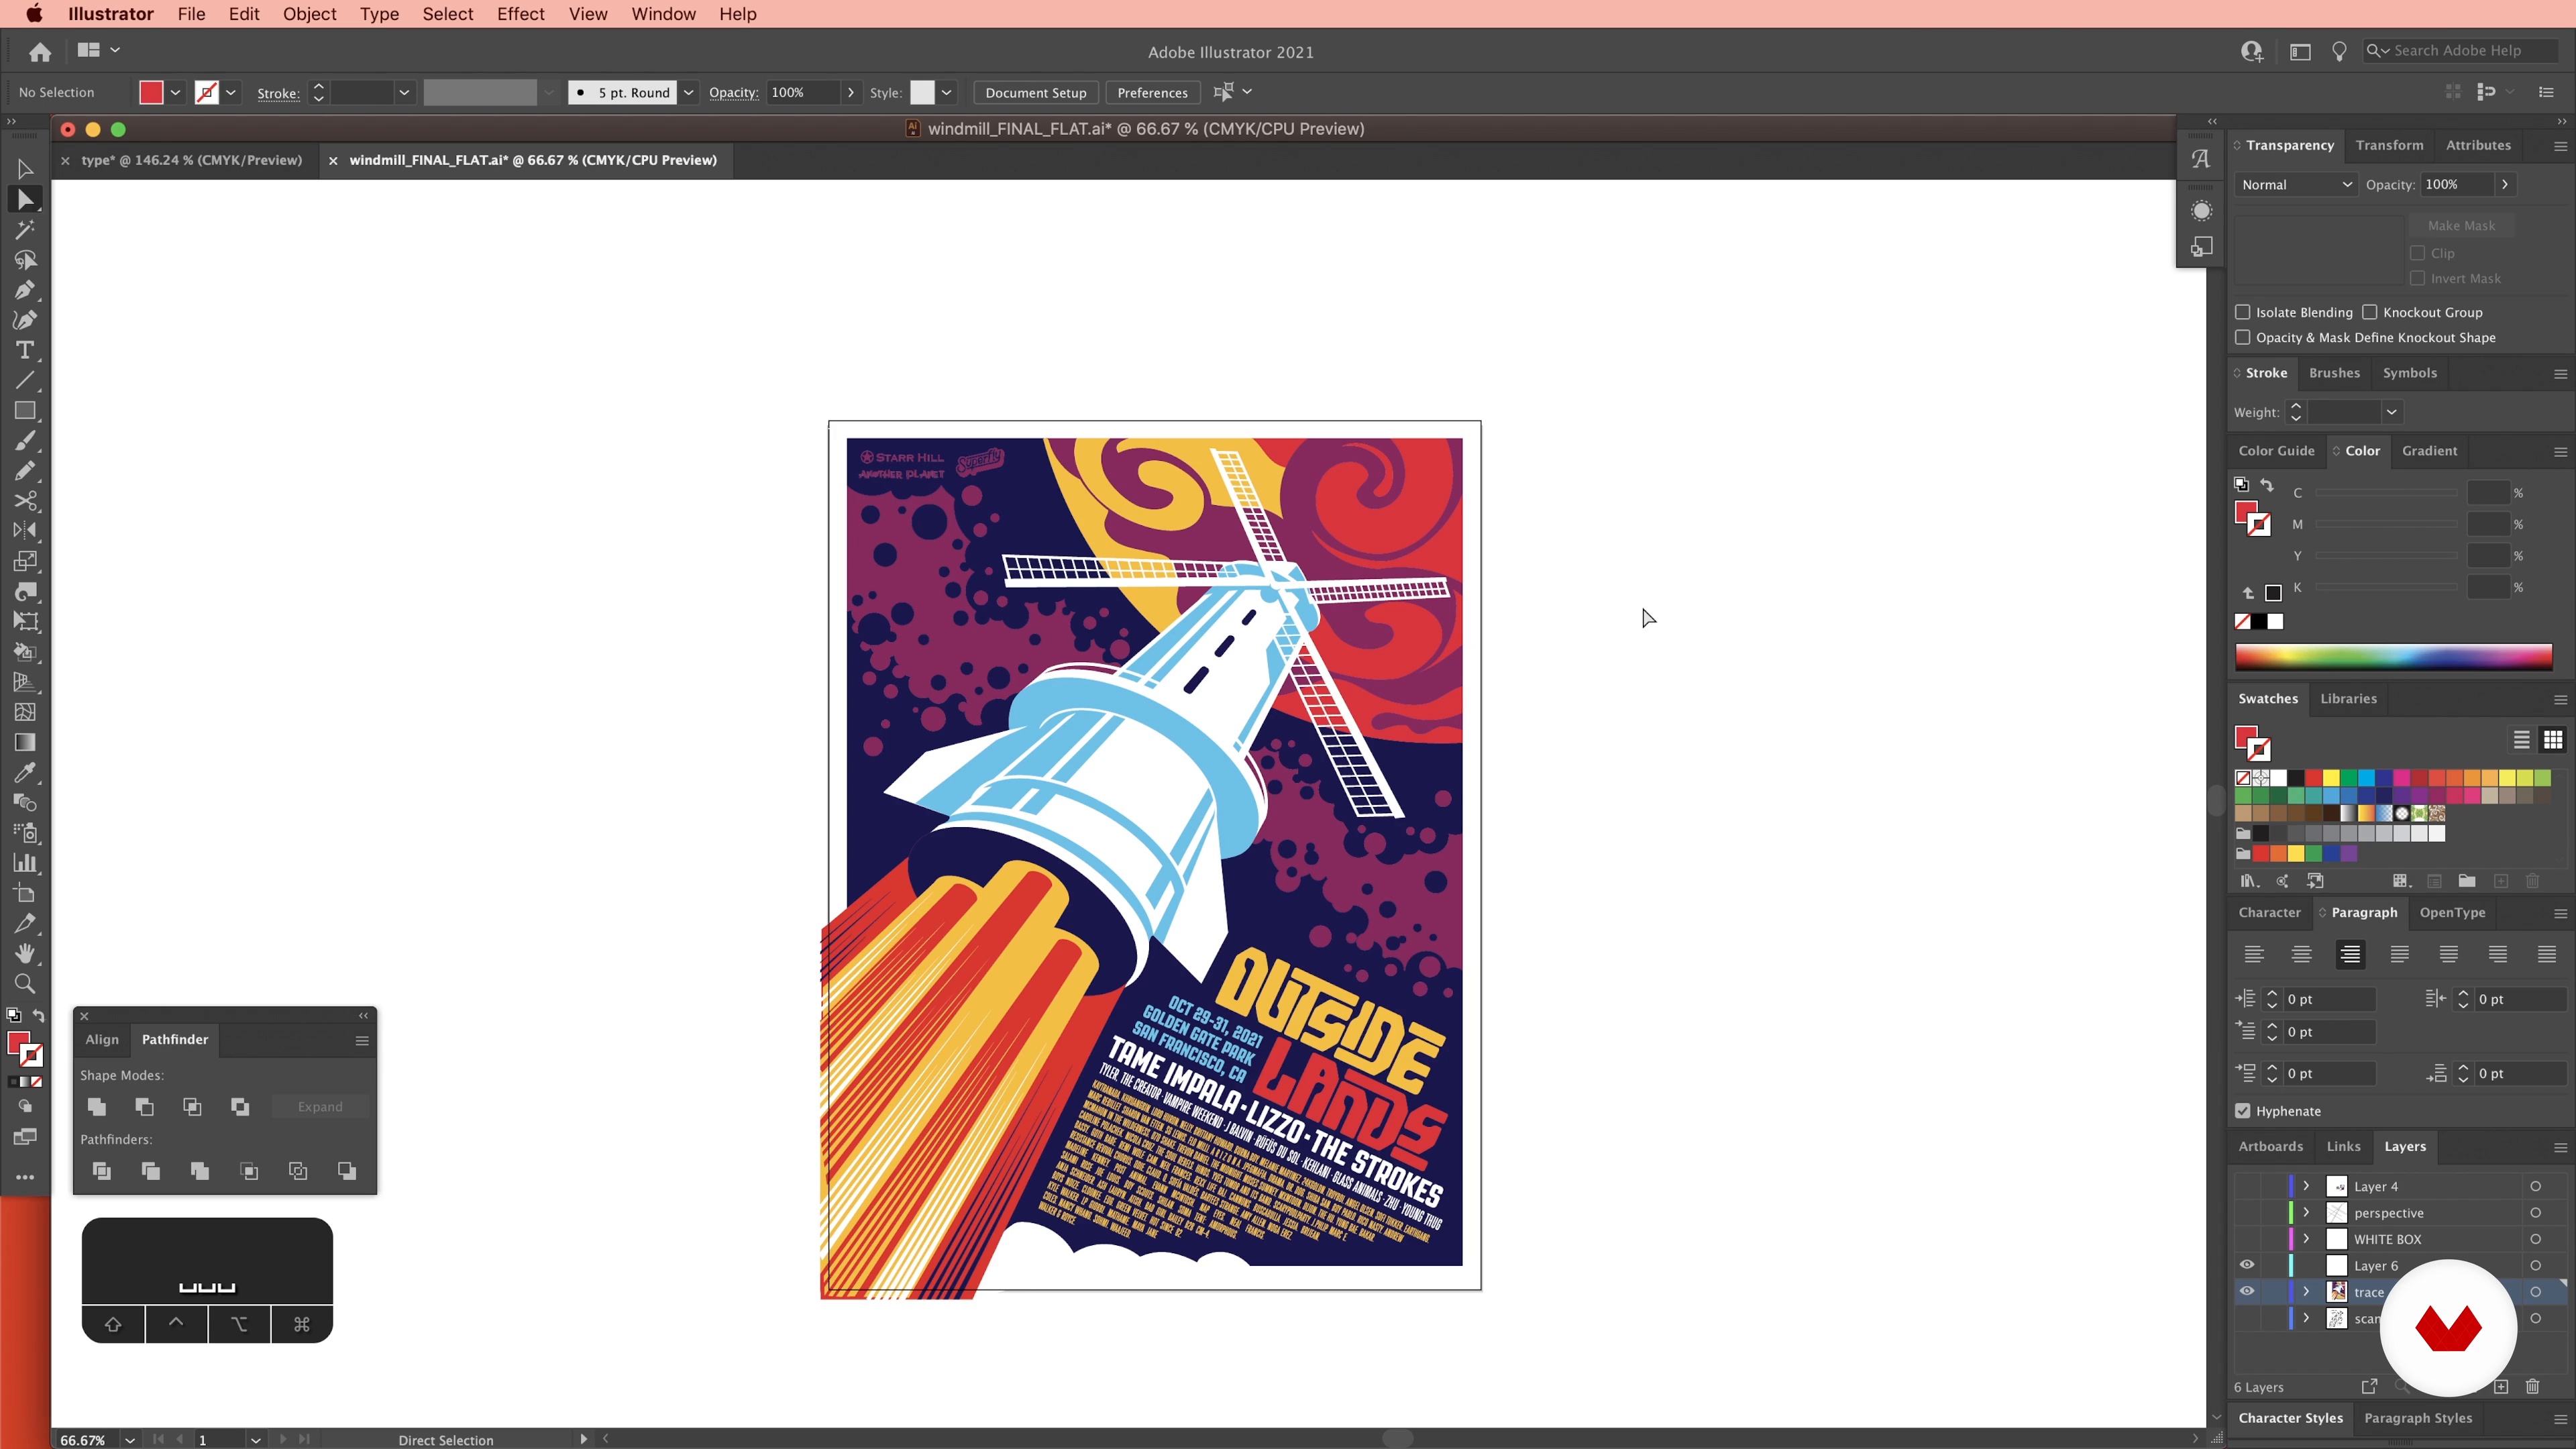Toggle Opacity & Mask Define Knockout Shape
This screenshot has width=2576, height=1449.
tap(2243, 337)
